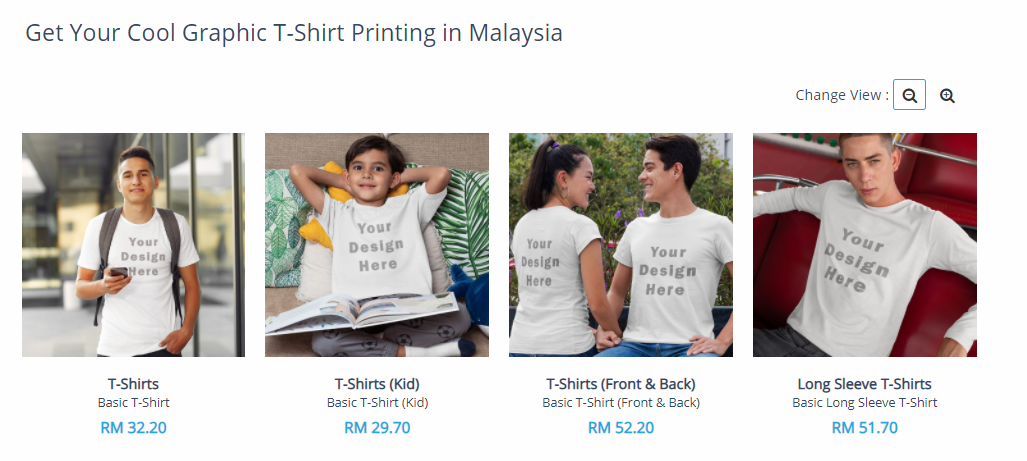Image resolution: width=1027 pixels, height=461 pixels.
Task: Select the Basic T-Shirt subtitle
Action: coord(134,402)
